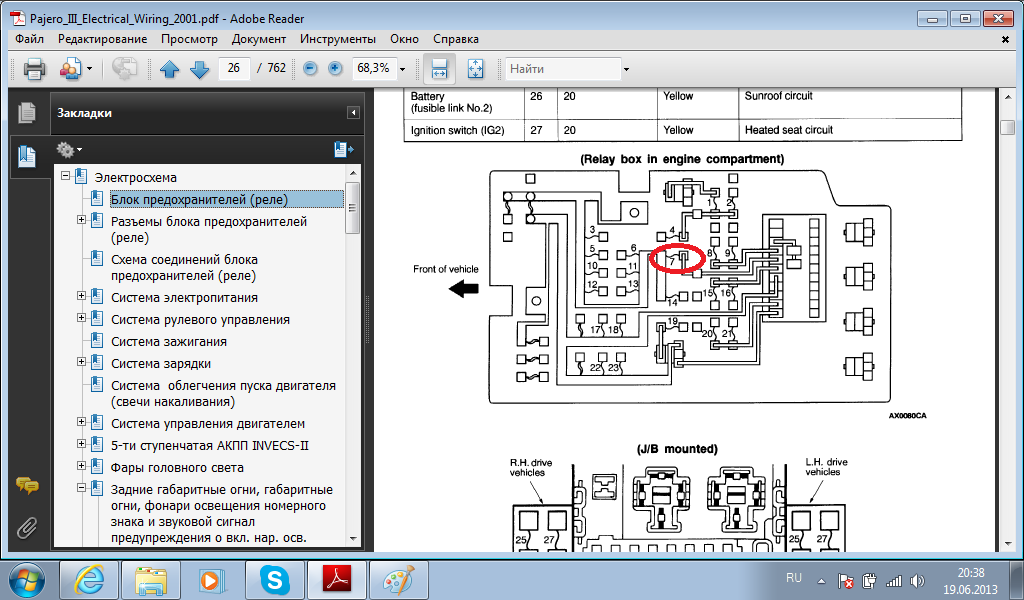Toggle the fit one full page view
This screenshot has width=1024, height=600.
pos(475,69)
